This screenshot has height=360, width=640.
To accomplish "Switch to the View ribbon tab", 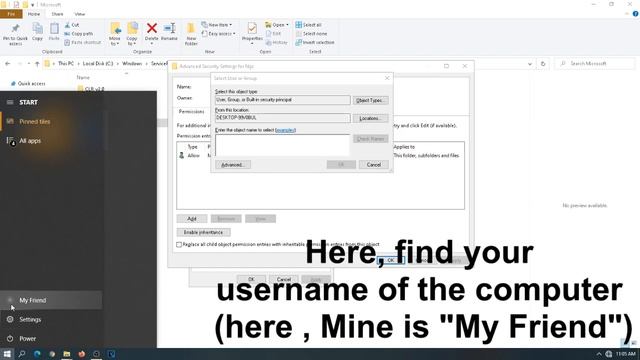I will tap(80, 14).
